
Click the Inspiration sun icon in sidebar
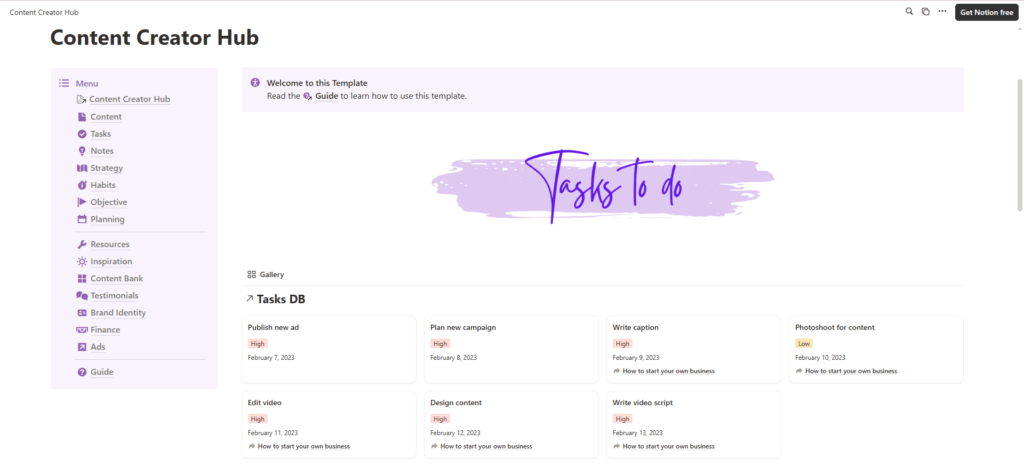click(x=82, y=261)
